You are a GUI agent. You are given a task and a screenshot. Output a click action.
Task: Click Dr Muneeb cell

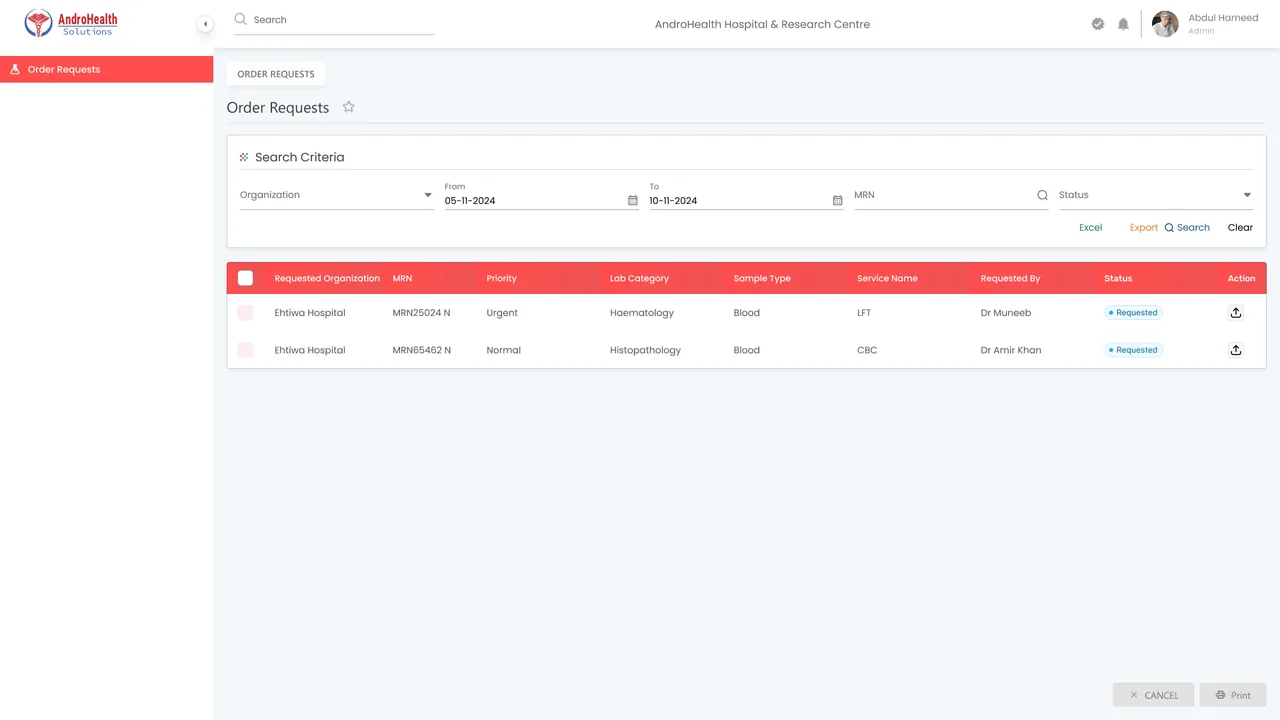[1006, 313]
